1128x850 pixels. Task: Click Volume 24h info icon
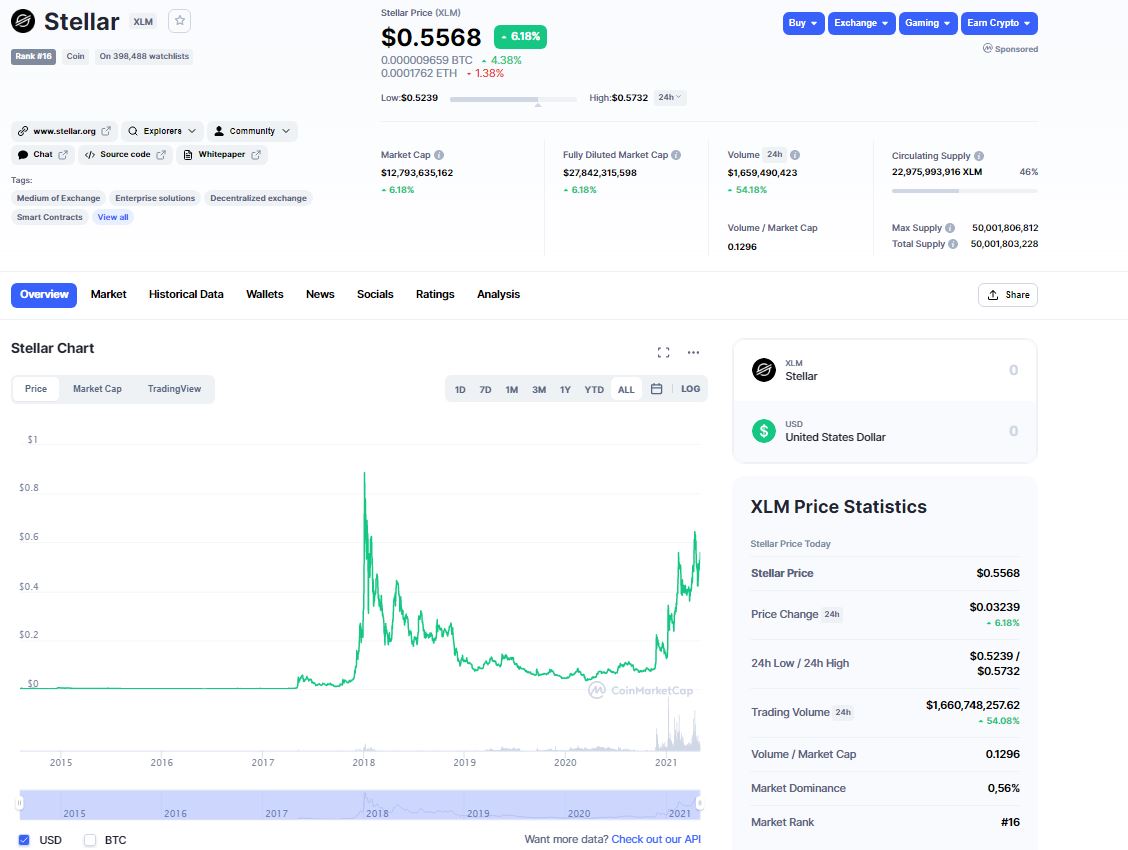[x=795, y=155]
